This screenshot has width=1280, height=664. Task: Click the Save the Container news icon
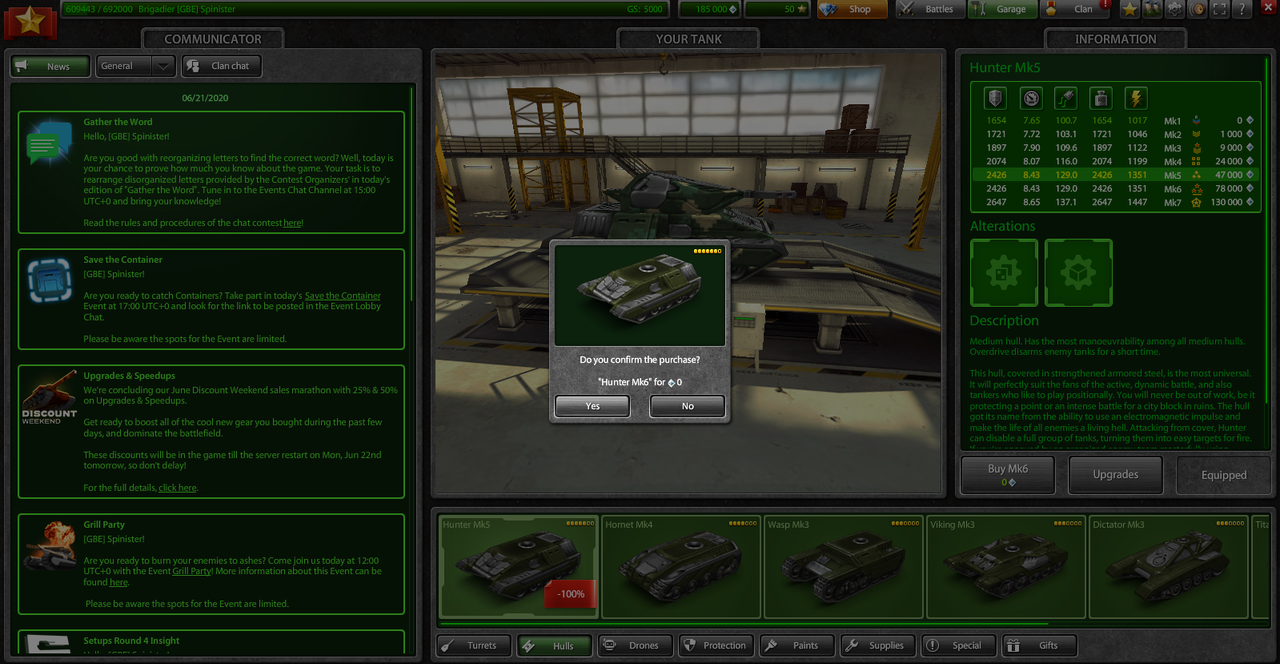49,281
